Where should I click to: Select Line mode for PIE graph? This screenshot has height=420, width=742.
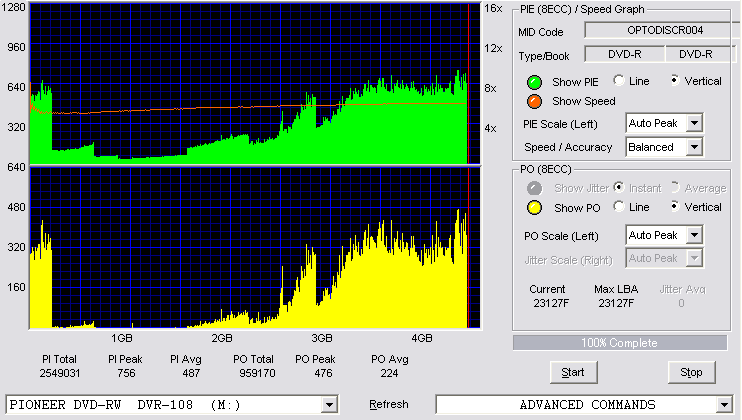(619, 80)
